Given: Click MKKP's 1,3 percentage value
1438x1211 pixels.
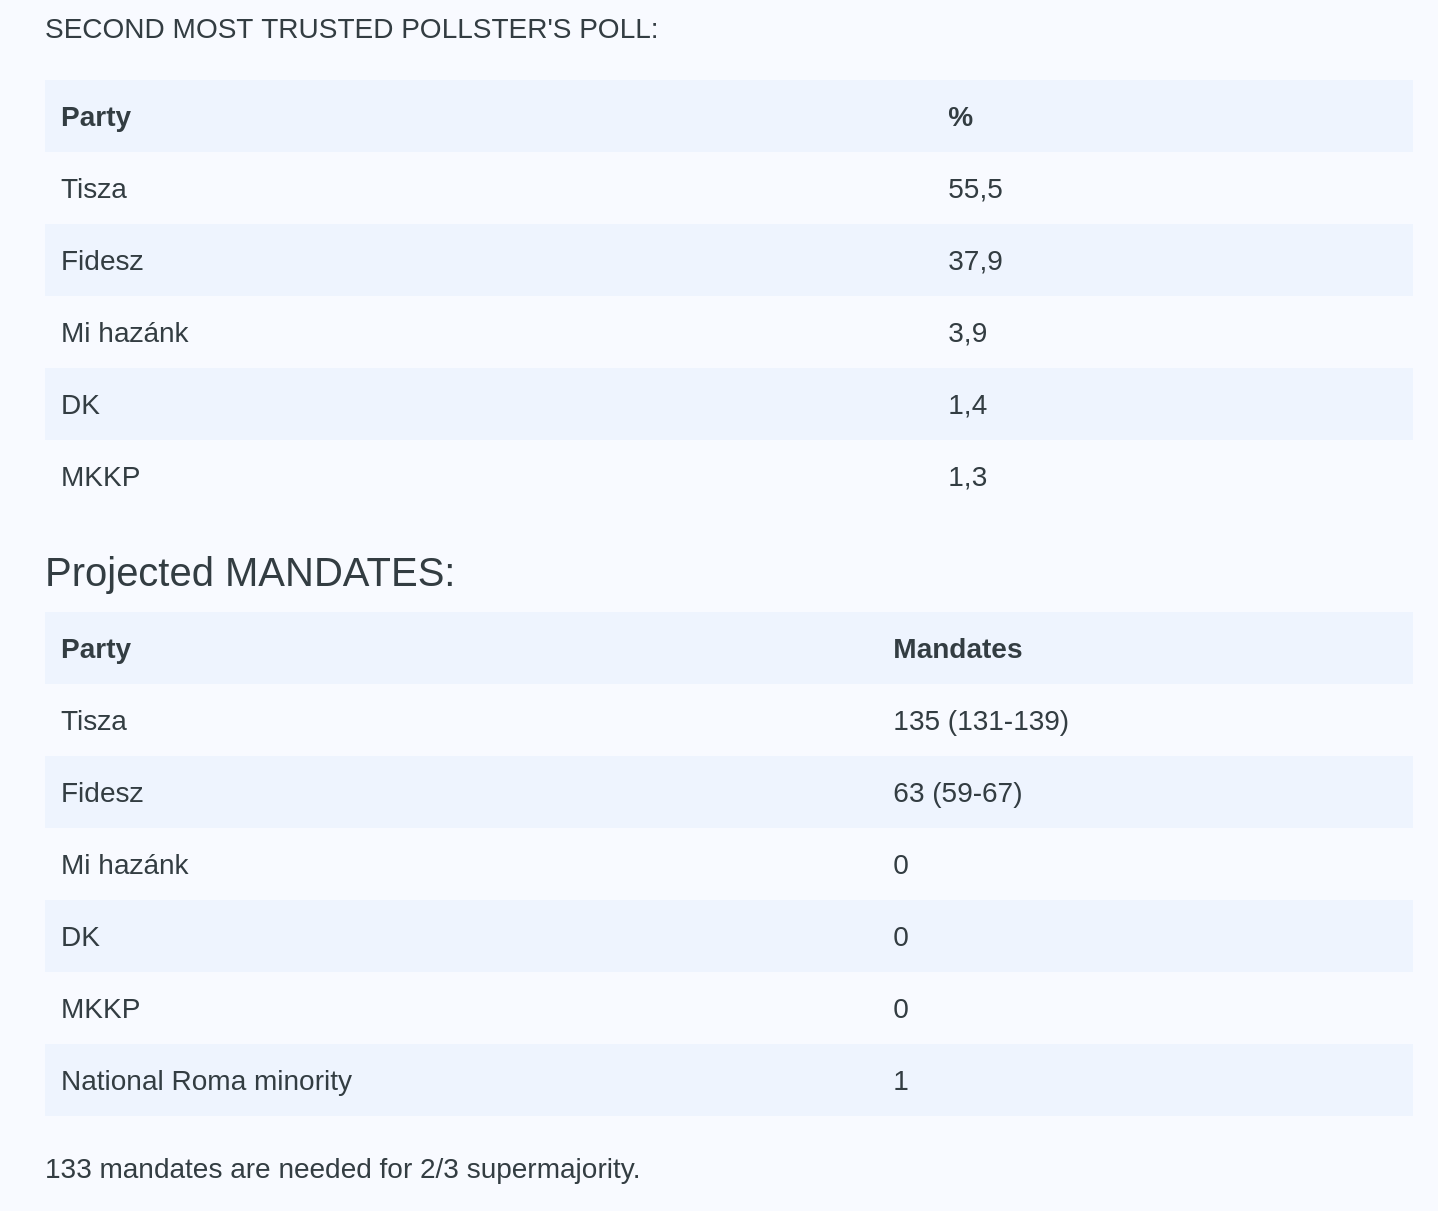Looking at the screenshot, I should click(x=967, y=477).
